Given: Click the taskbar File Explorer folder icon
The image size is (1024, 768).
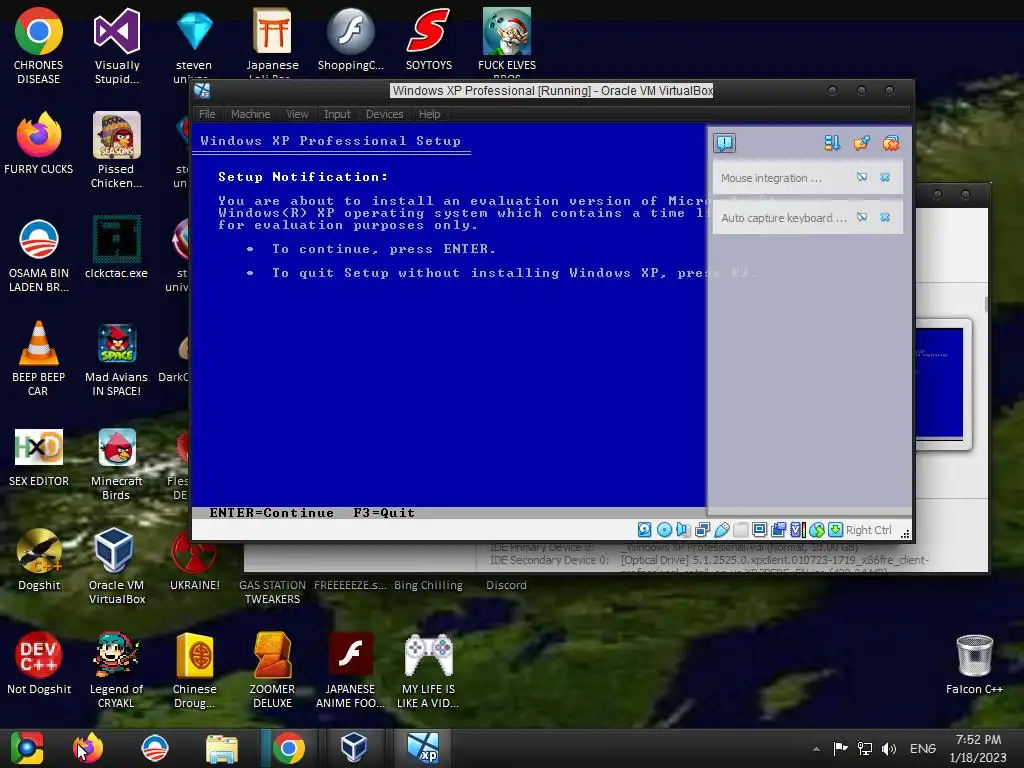Looking at the screenshot, I should tap(222, 748).
